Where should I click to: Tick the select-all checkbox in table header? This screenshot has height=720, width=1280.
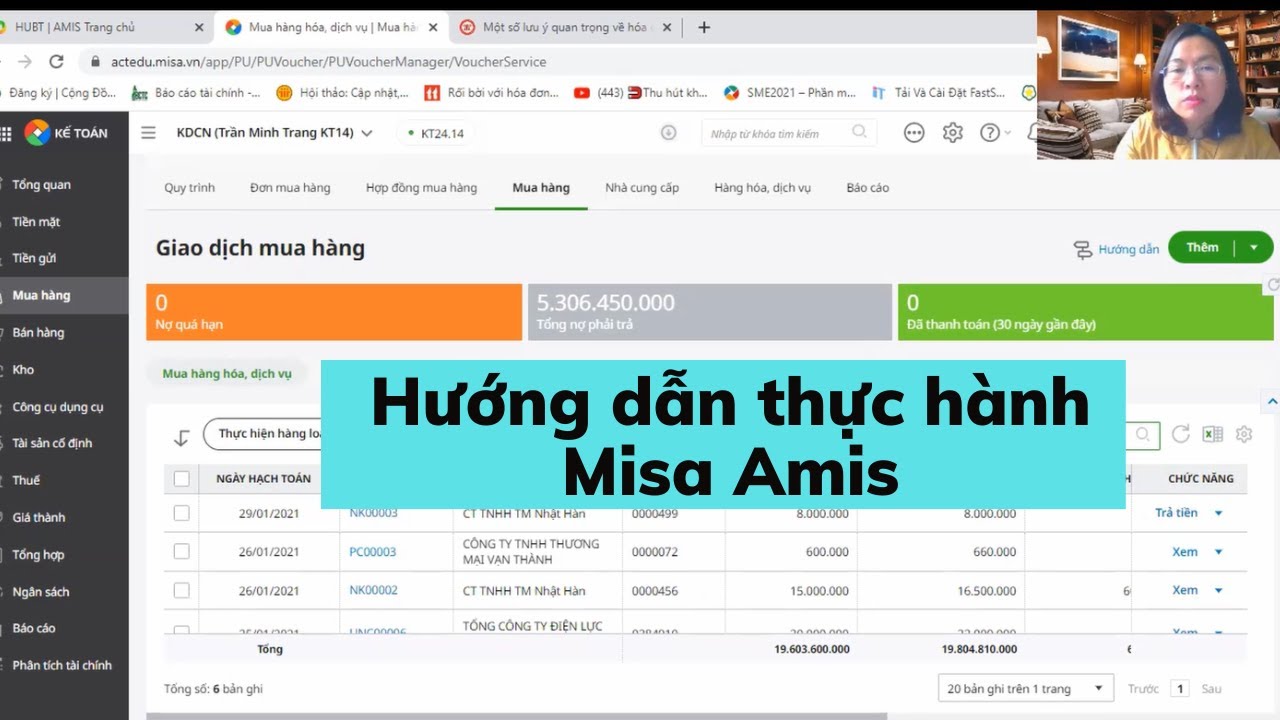[181, 479]
